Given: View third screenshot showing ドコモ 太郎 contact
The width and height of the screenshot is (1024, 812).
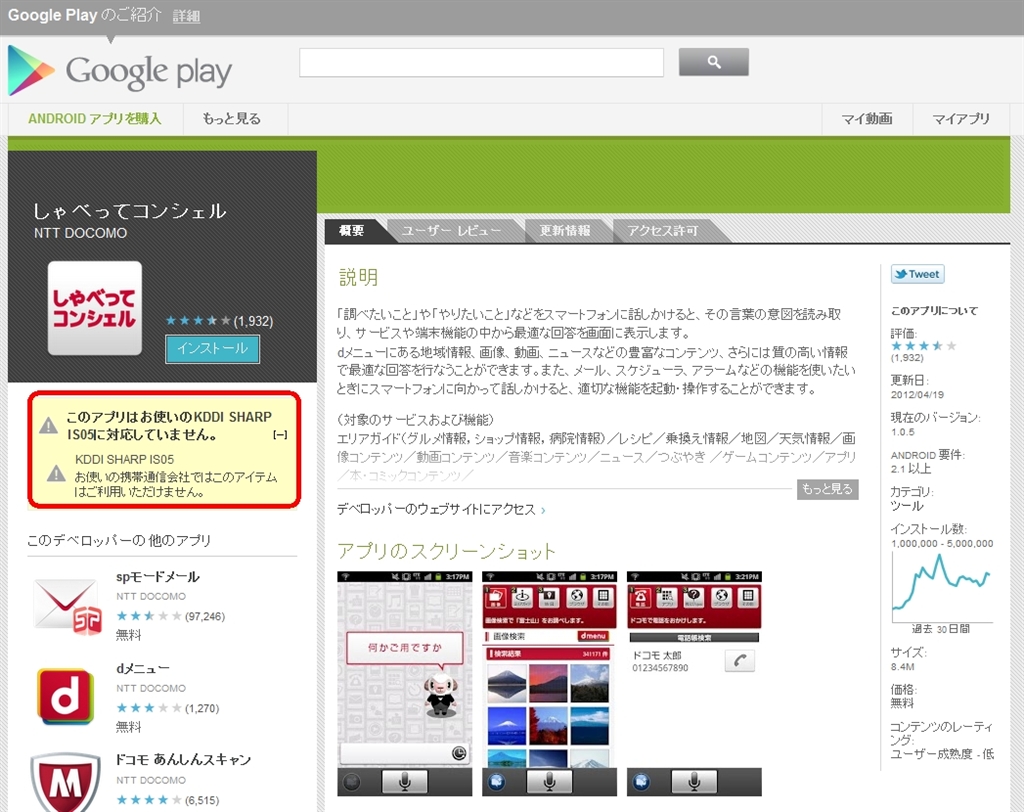Looking at the screenshot, I should pyautogui.click(x=694, y=683).
